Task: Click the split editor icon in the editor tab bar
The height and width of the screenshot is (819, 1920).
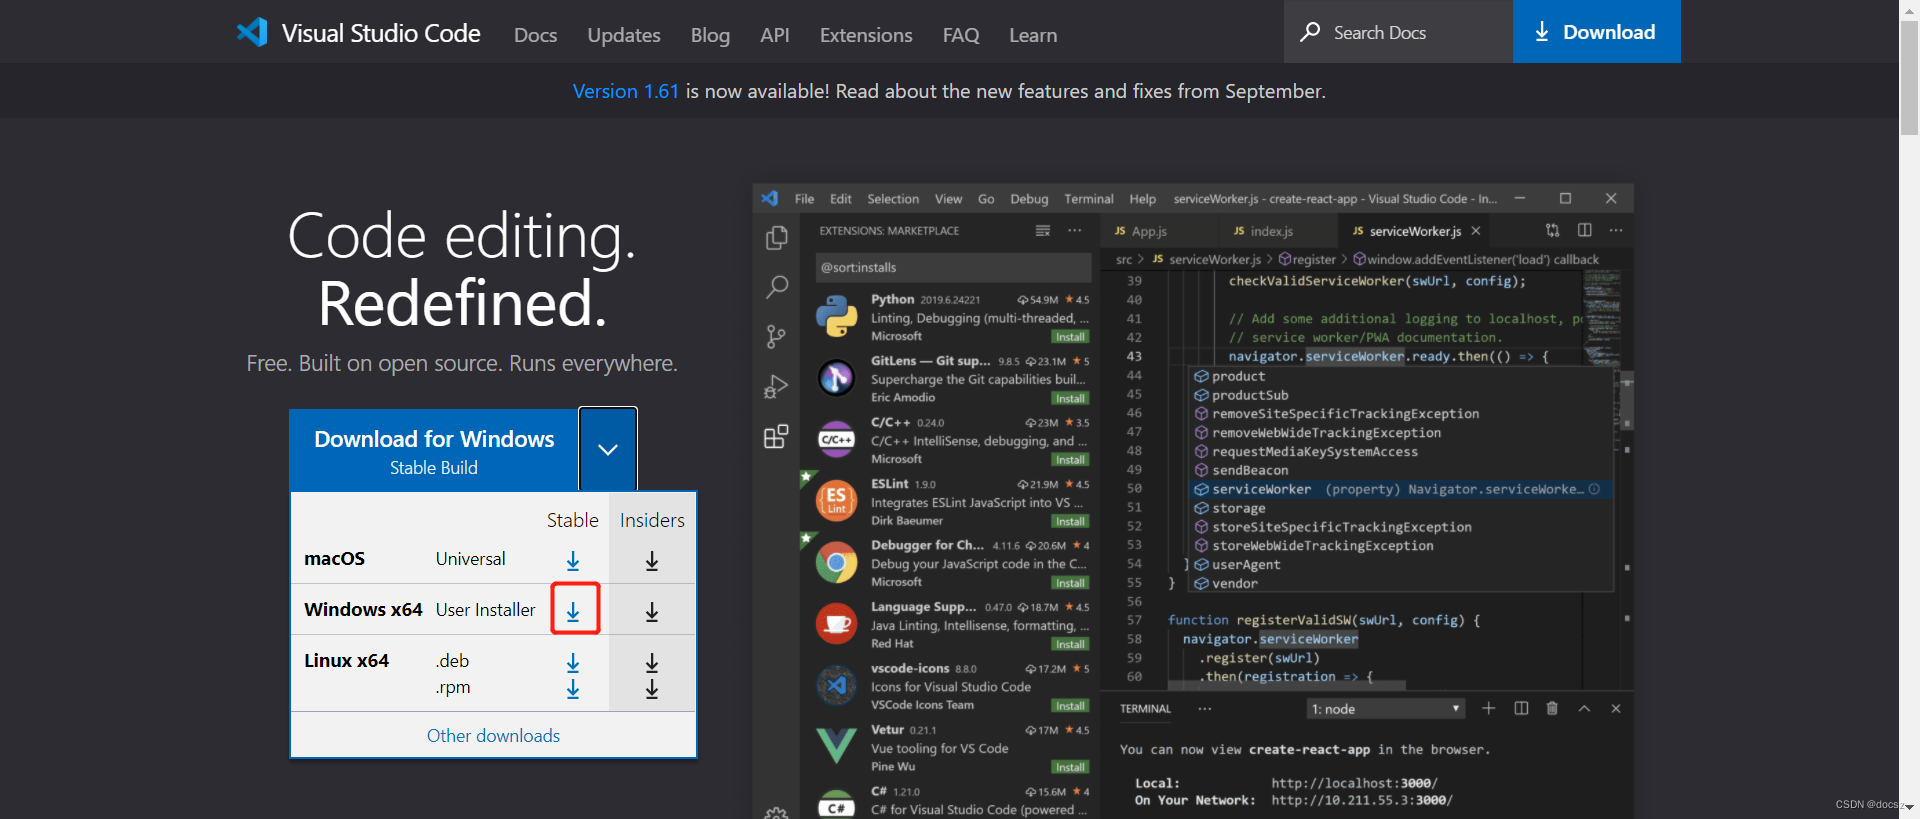Action: 1585,230
